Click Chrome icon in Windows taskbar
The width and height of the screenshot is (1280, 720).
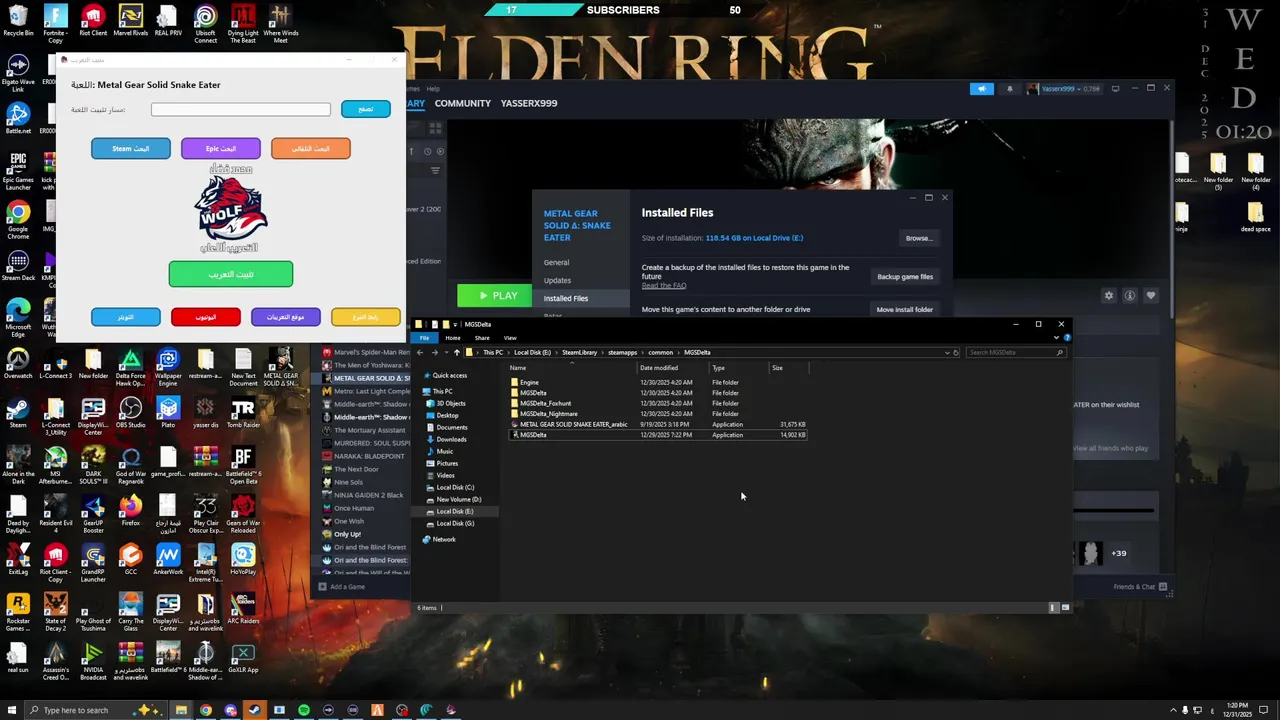[205, 710]
